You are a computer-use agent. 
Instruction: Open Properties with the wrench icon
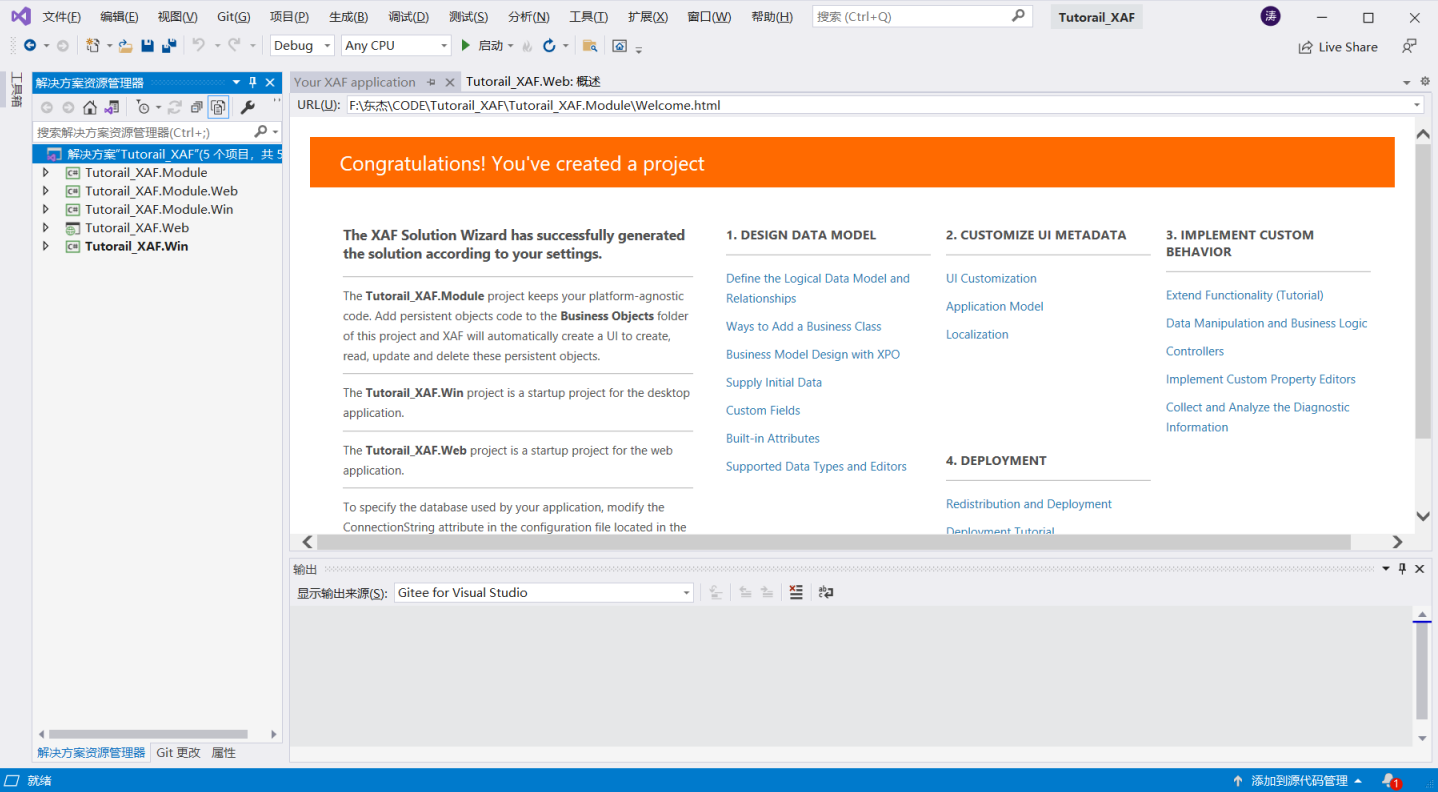tap(248, 107)
